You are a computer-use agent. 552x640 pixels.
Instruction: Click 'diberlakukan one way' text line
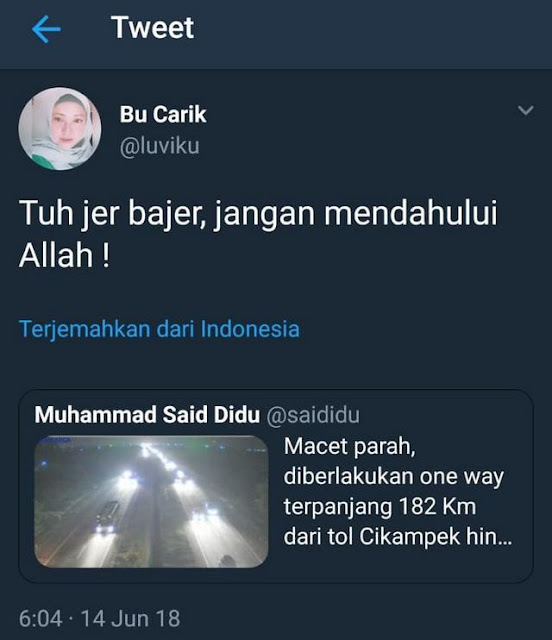tap(394, 476)
